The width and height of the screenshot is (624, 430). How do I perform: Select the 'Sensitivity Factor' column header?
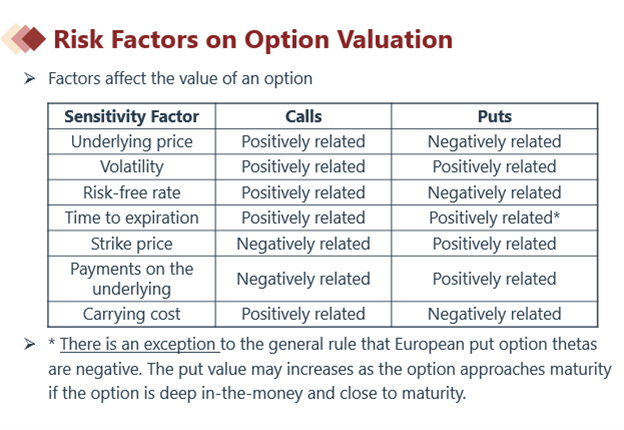tap(131, 116)
